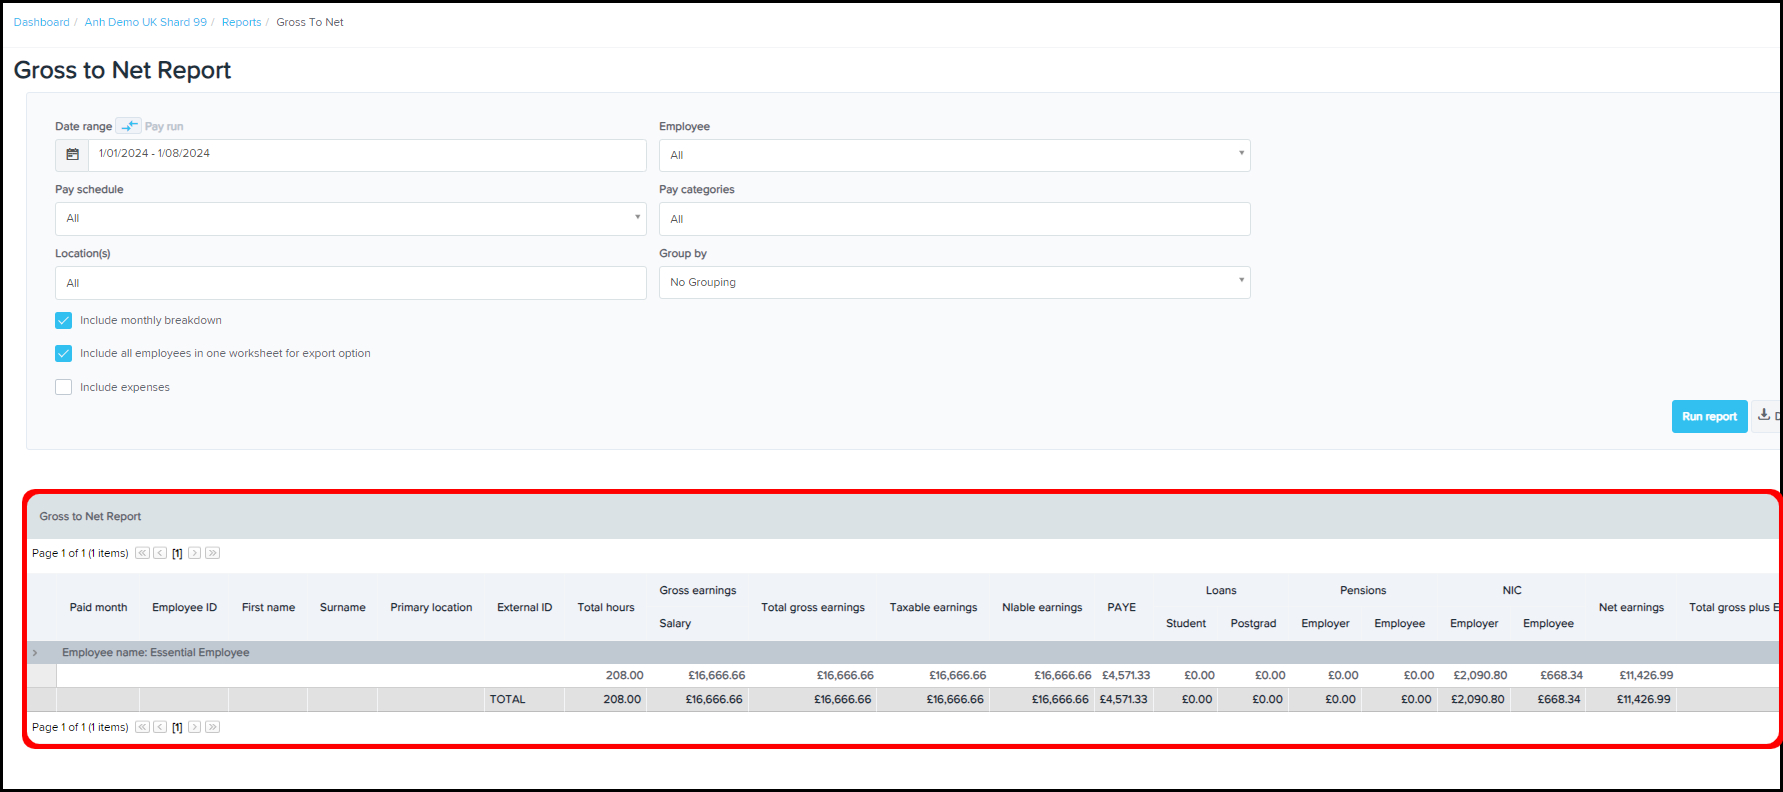Open the Employee dropdown
The image size is (1783, 792).
(954, 155)
